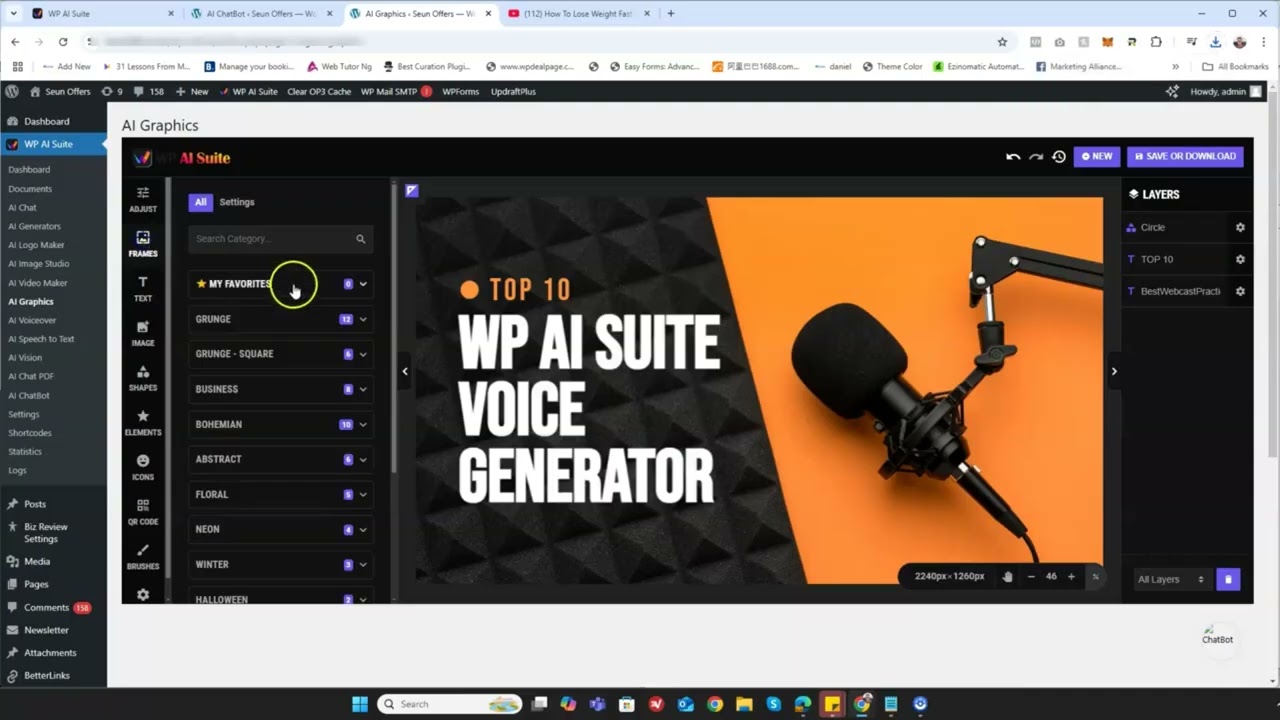Open AI Voiceover in WP sidebar
The image size is (1280, 720).
(x=32, y=320)
